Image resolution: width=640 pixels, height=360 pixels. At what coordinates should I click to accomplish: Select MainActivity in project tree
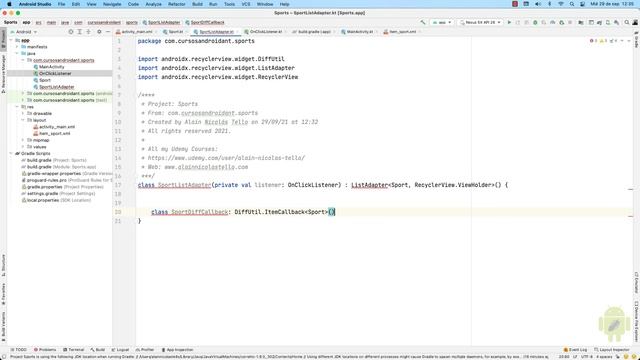[51, 67]
